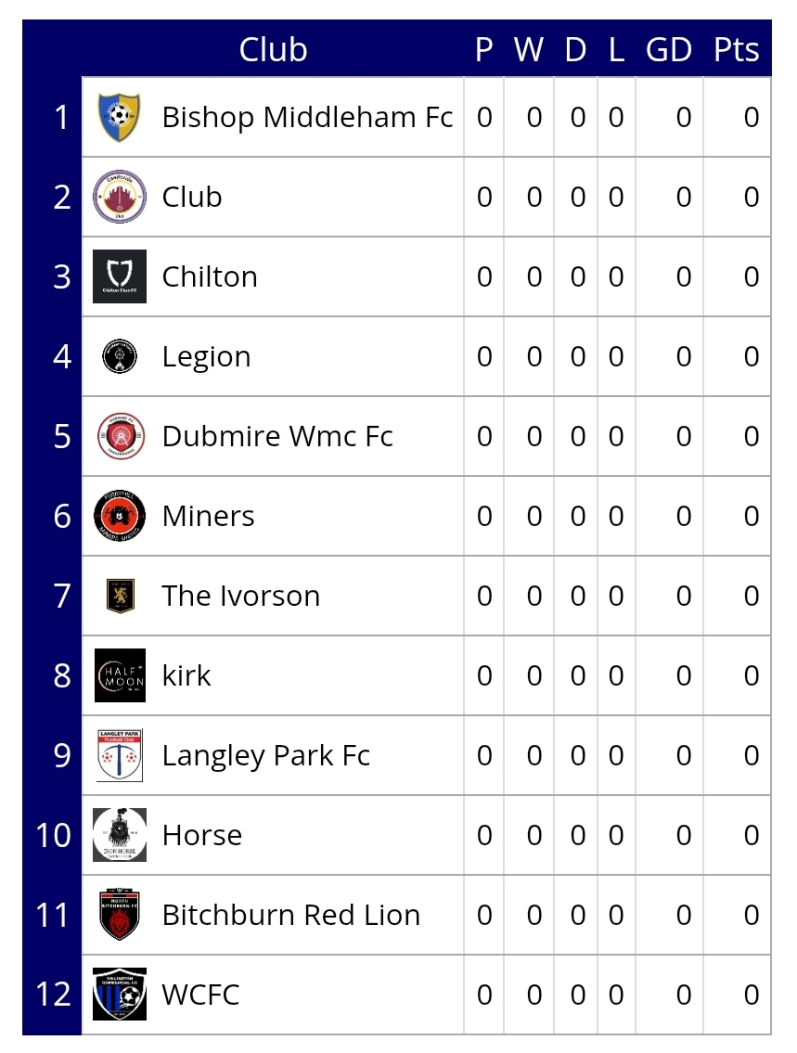Screen dimensions: 797x1053
Task: Click the Dubmire Wmc Fc red crest
Action: pyautogui.click(x=121, y=436)
